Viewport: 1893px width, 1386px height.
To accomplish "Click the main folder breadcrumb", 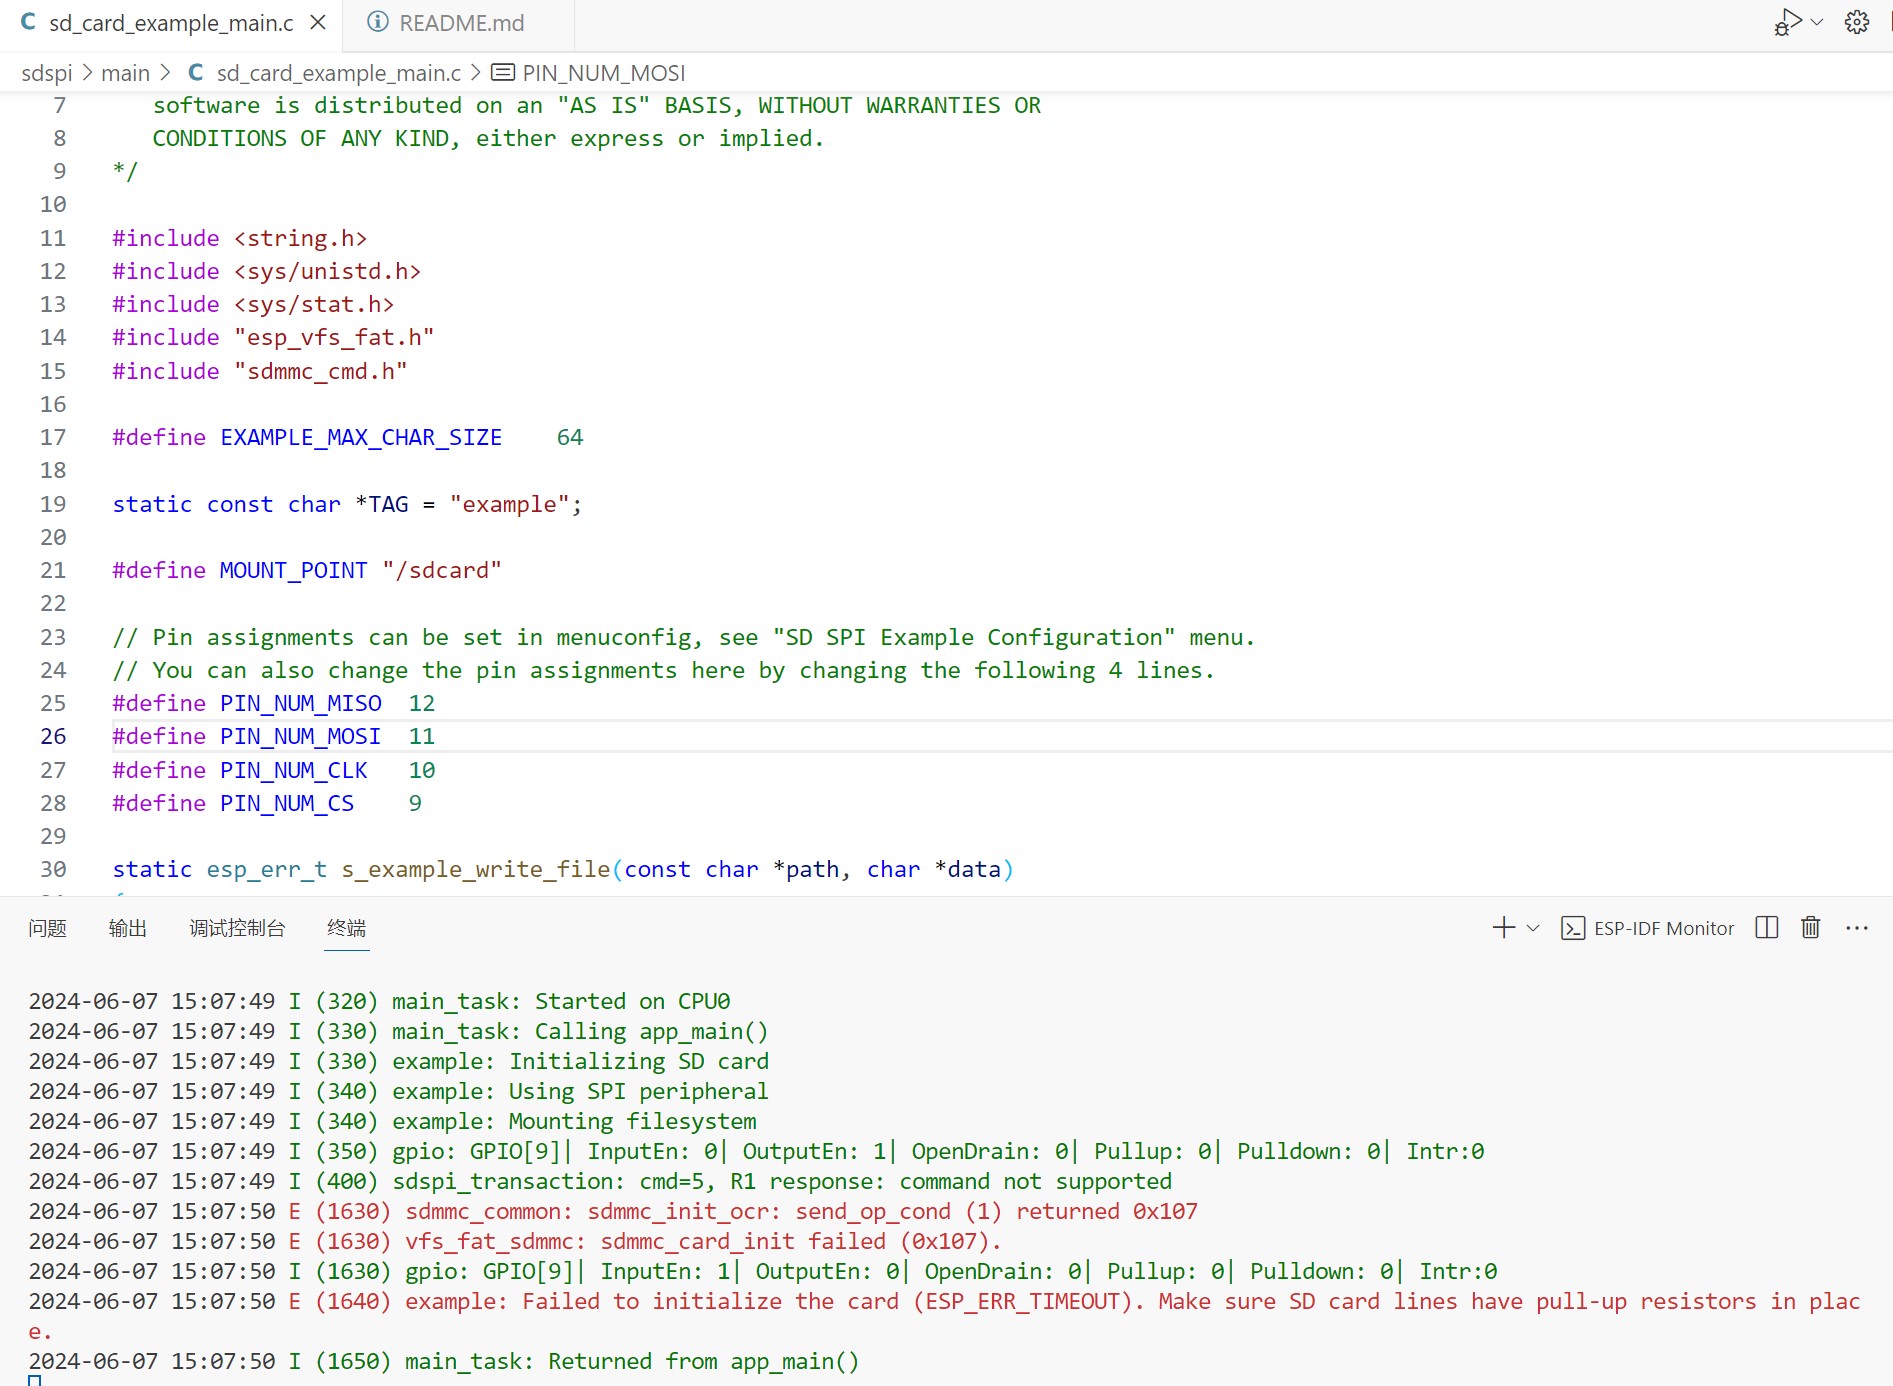I will tap(125, 73).
